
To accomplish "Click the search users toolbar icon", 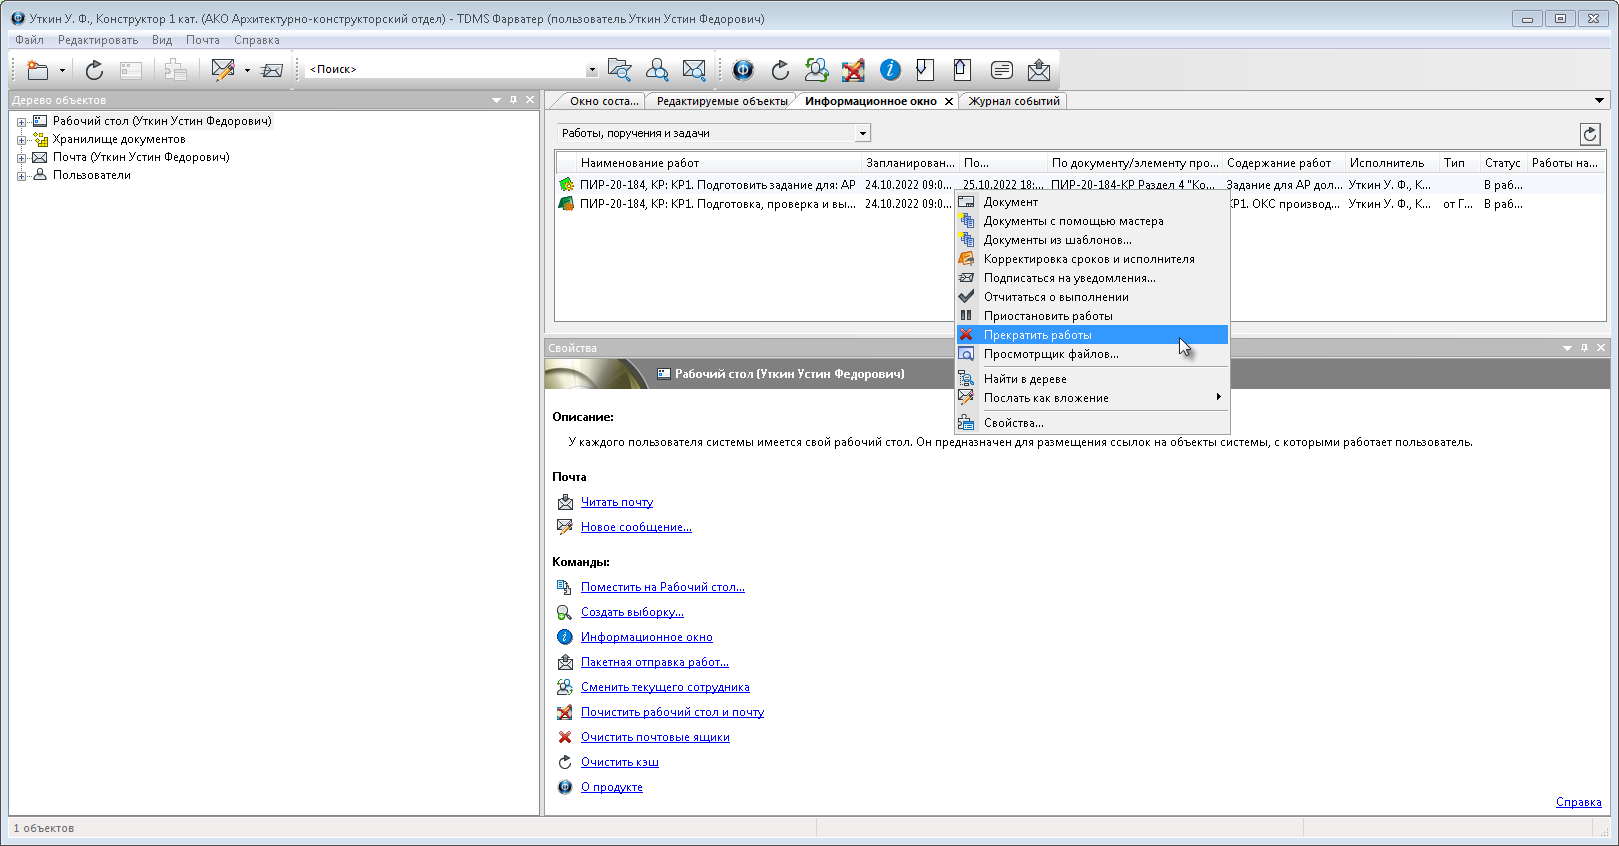I will pos(657,70).
